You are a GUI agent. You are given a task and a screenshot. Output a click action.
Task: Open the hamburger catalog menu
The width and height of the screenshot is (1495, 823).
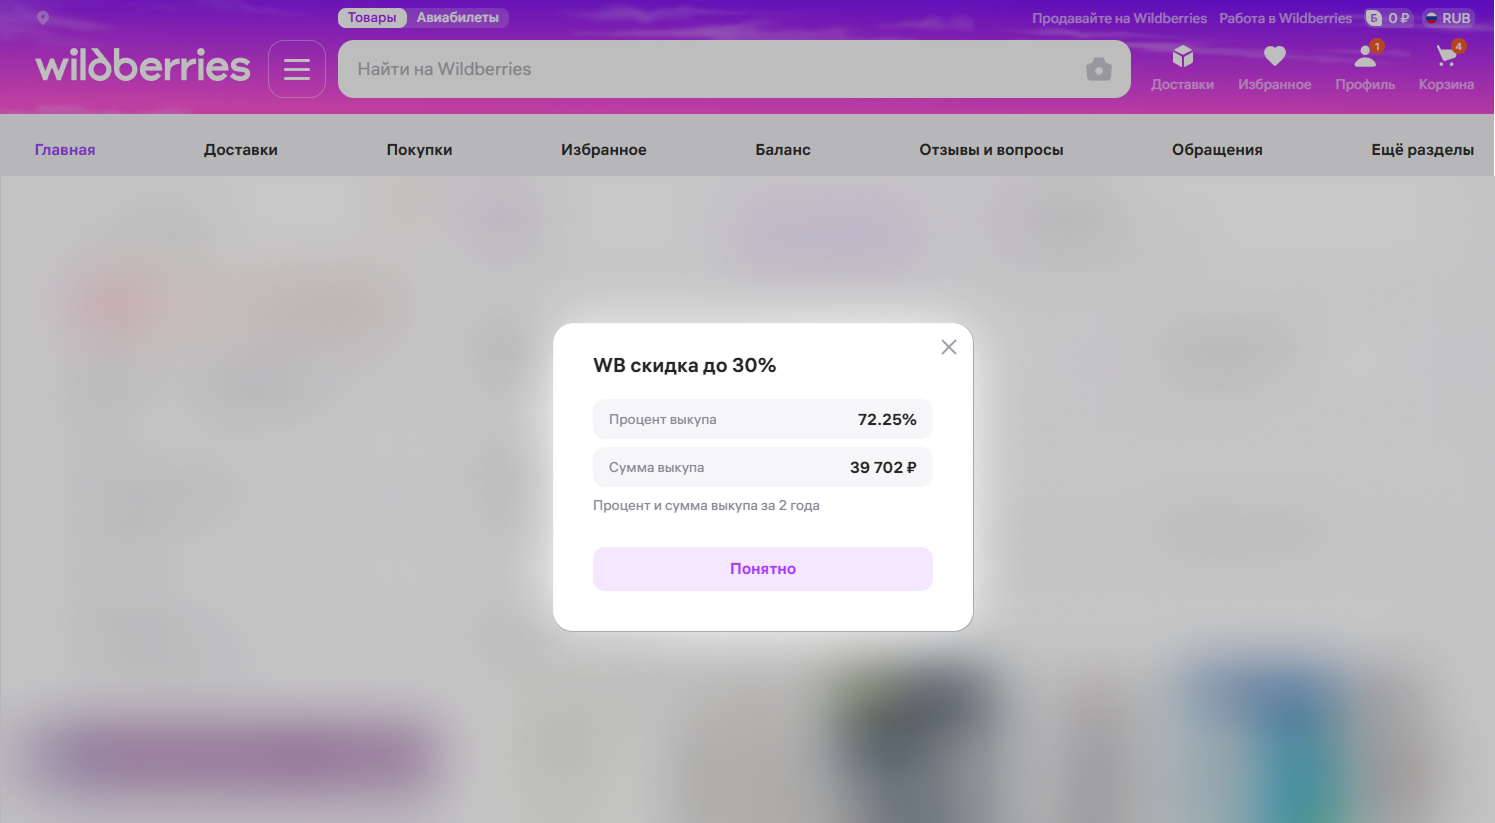pos(297,69)
